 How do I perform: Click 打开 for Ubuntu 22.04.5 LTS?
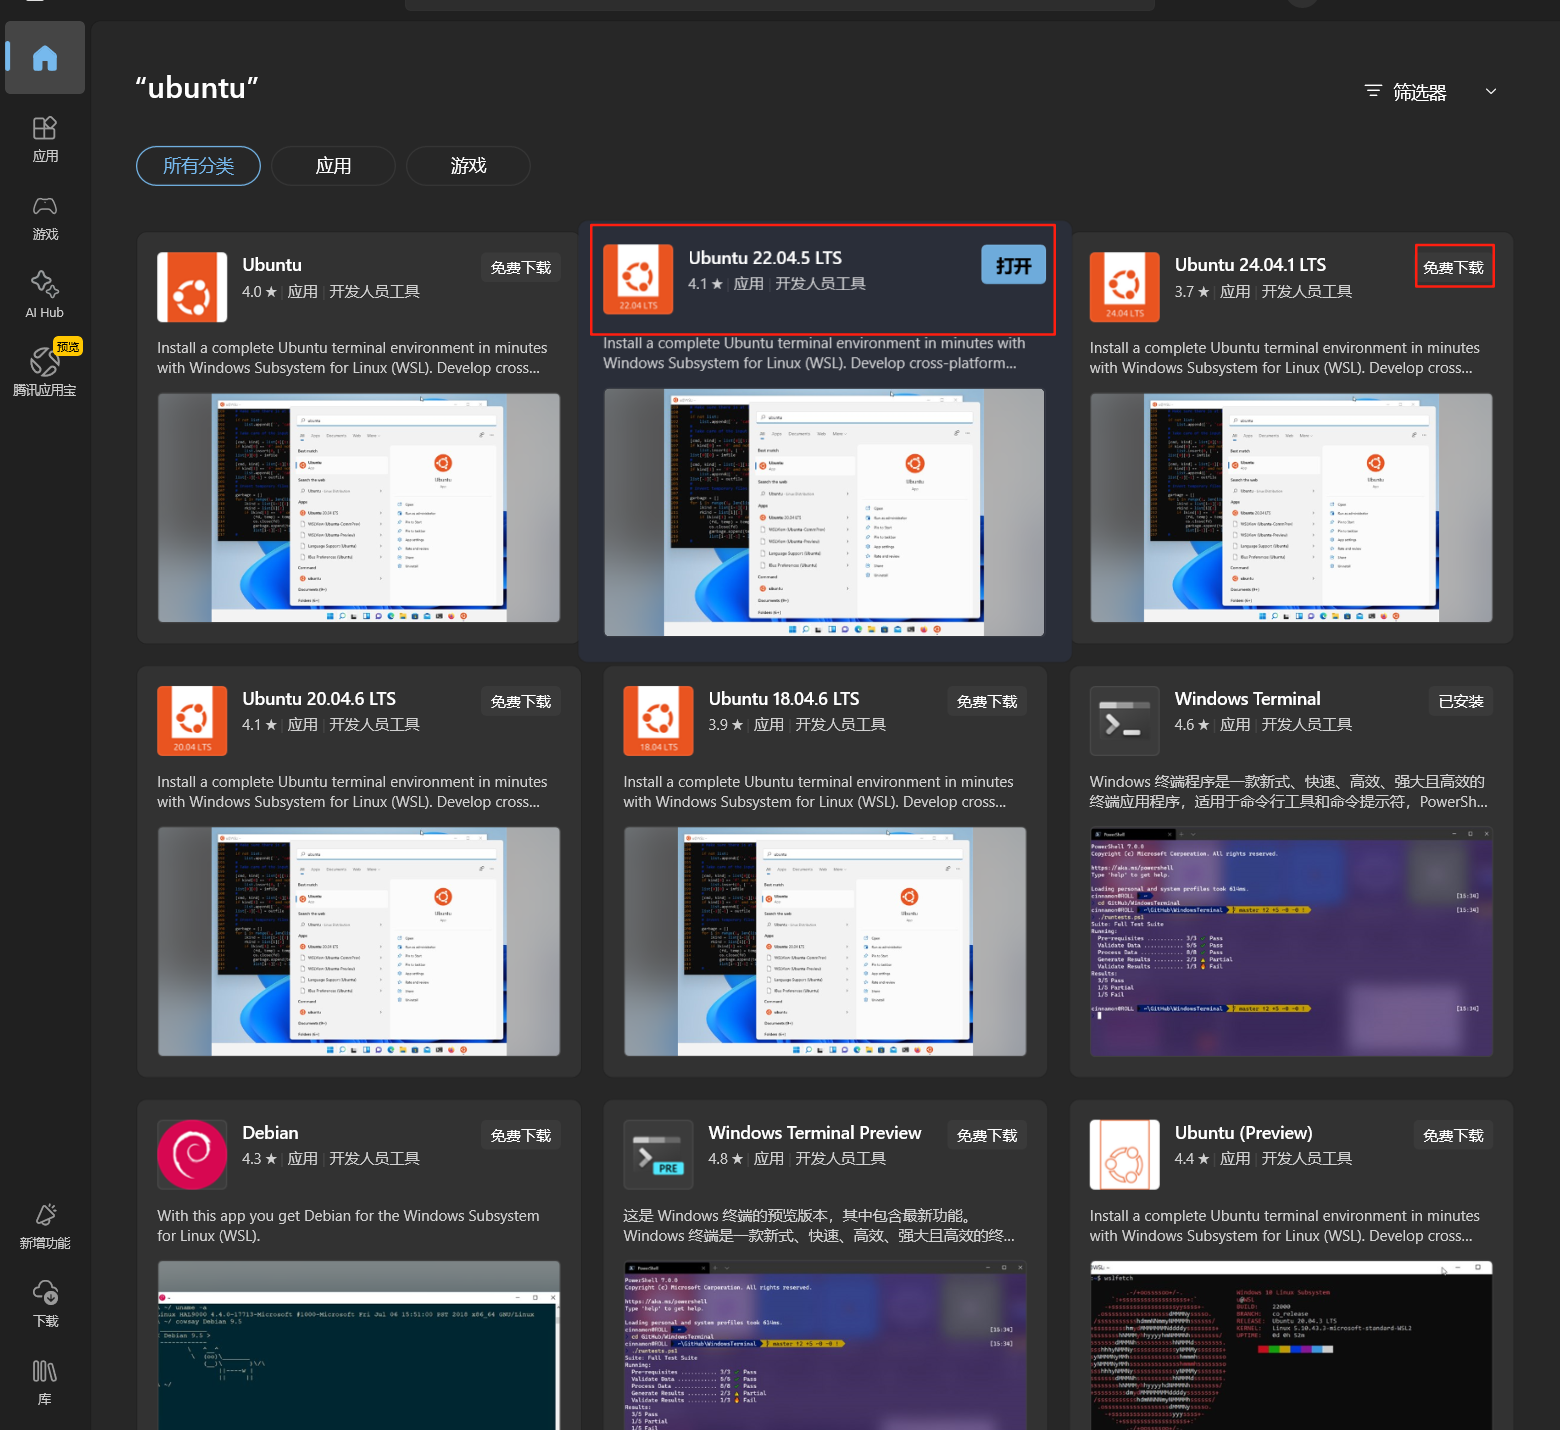[1013, 265]
